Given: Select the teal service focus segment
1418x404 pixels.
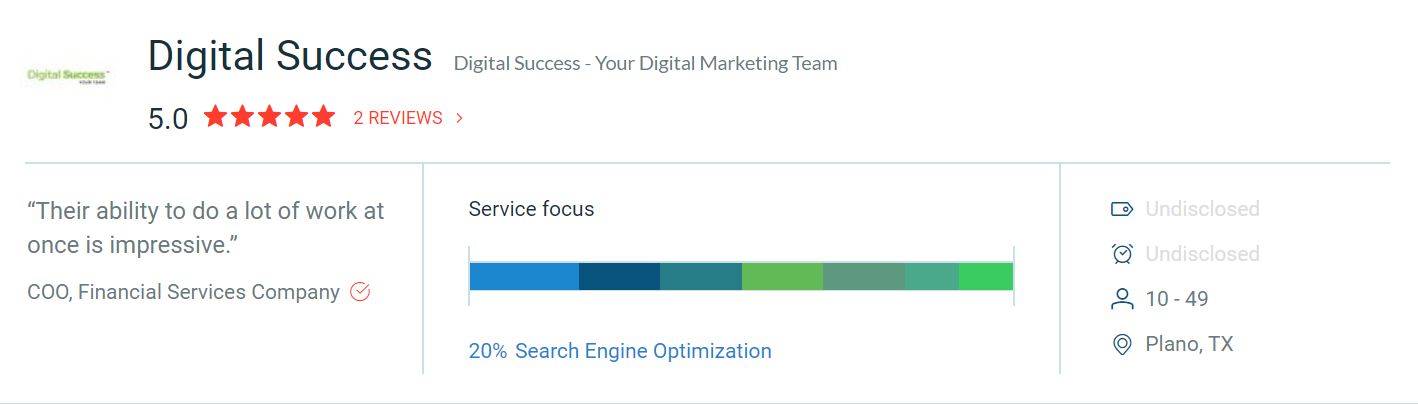Looking at the screenshot, I should click(x=701, y=276).
